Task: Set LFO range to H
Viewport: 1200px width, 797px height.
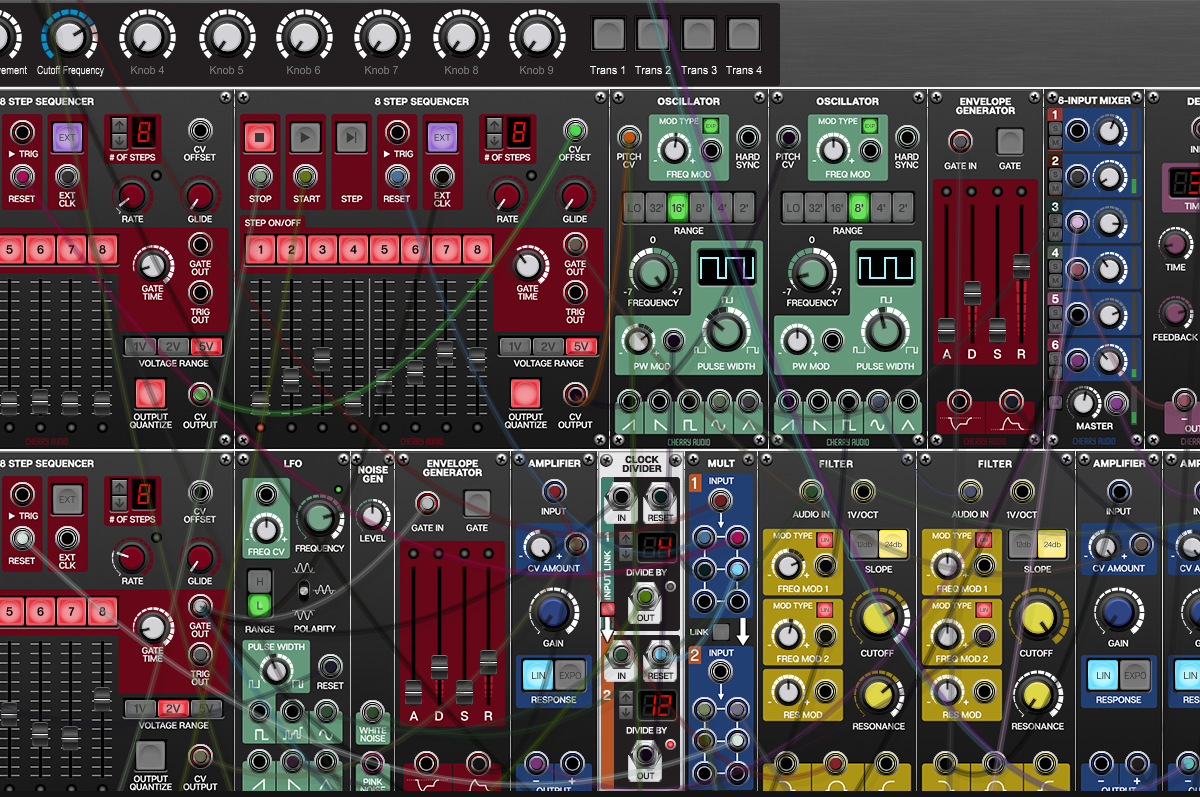Action: pyautogui.click(x=260, y=581)
